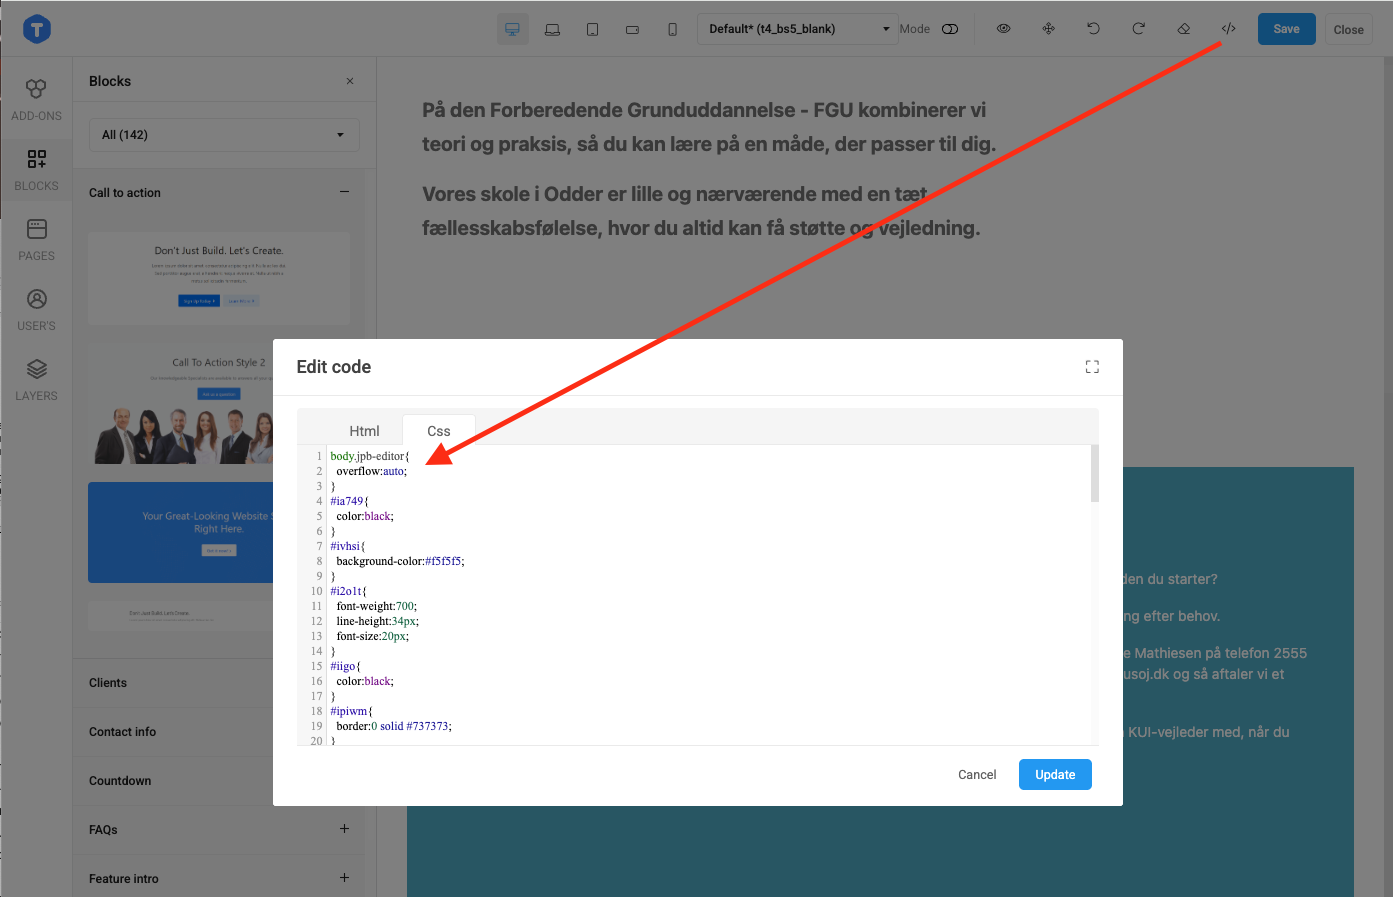This screenshot has width=1393, height=897.
Task: Click the "background-color:#f5f5f5;" code line
Action: (x=400, y=561)
